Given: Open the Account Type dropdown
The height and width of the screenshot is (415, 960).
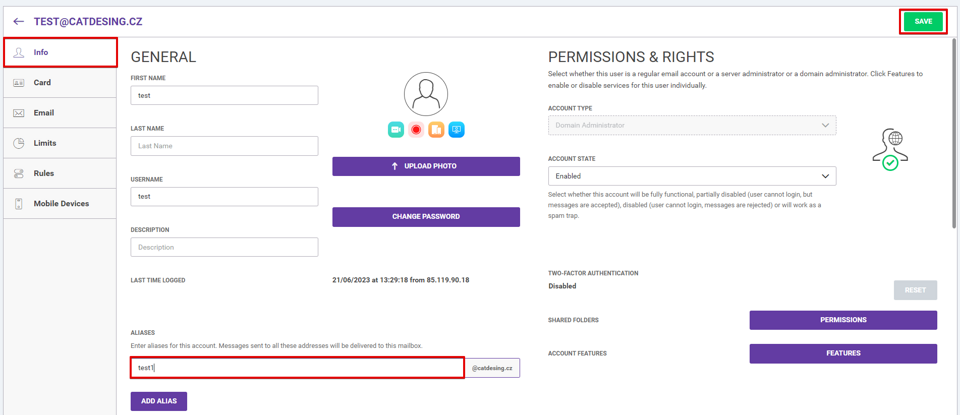Looking at the screenshot, I should pyautogui.click(x=692, y=125).
